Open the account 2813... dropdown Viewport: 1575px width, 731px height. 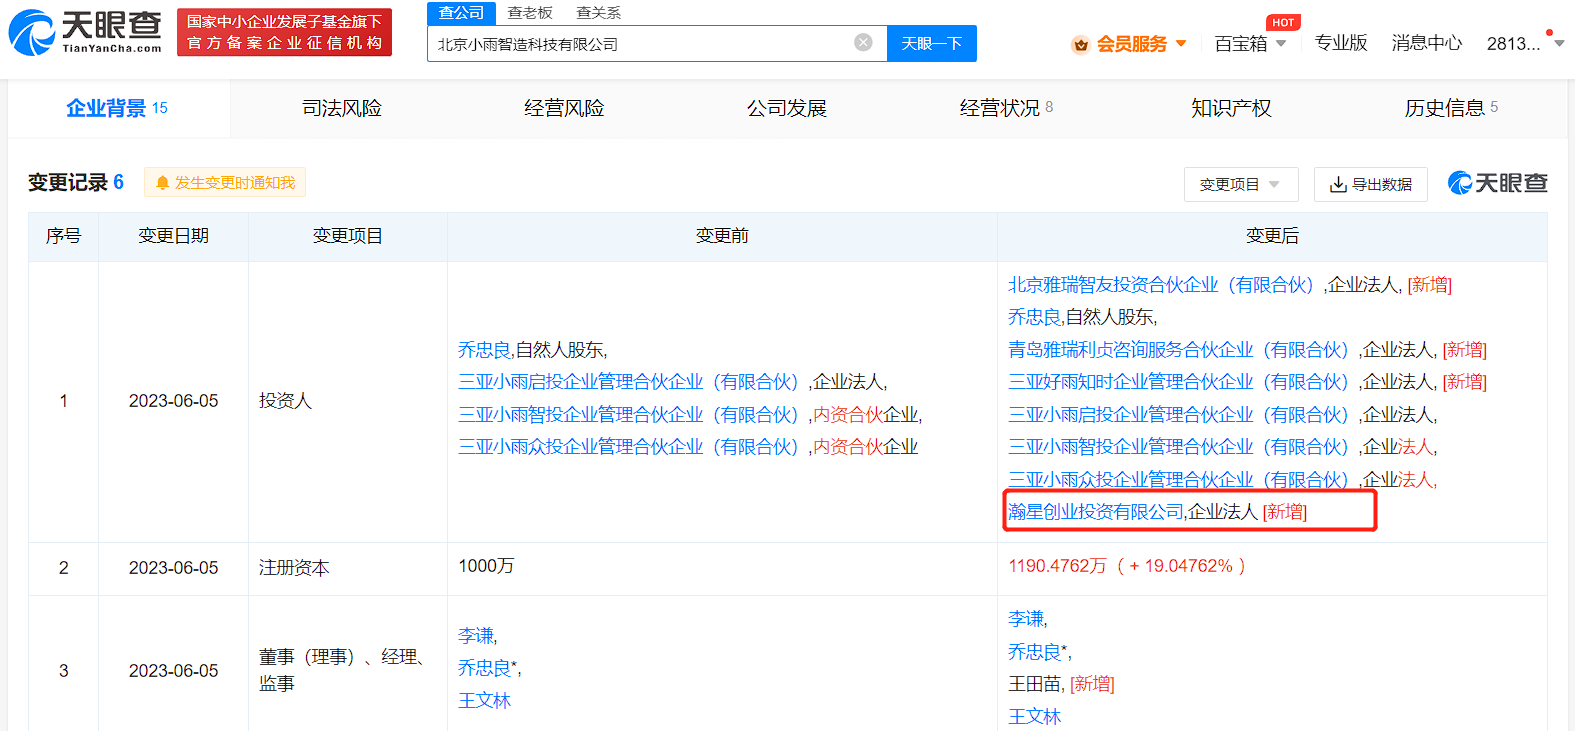coord(1525,44)
